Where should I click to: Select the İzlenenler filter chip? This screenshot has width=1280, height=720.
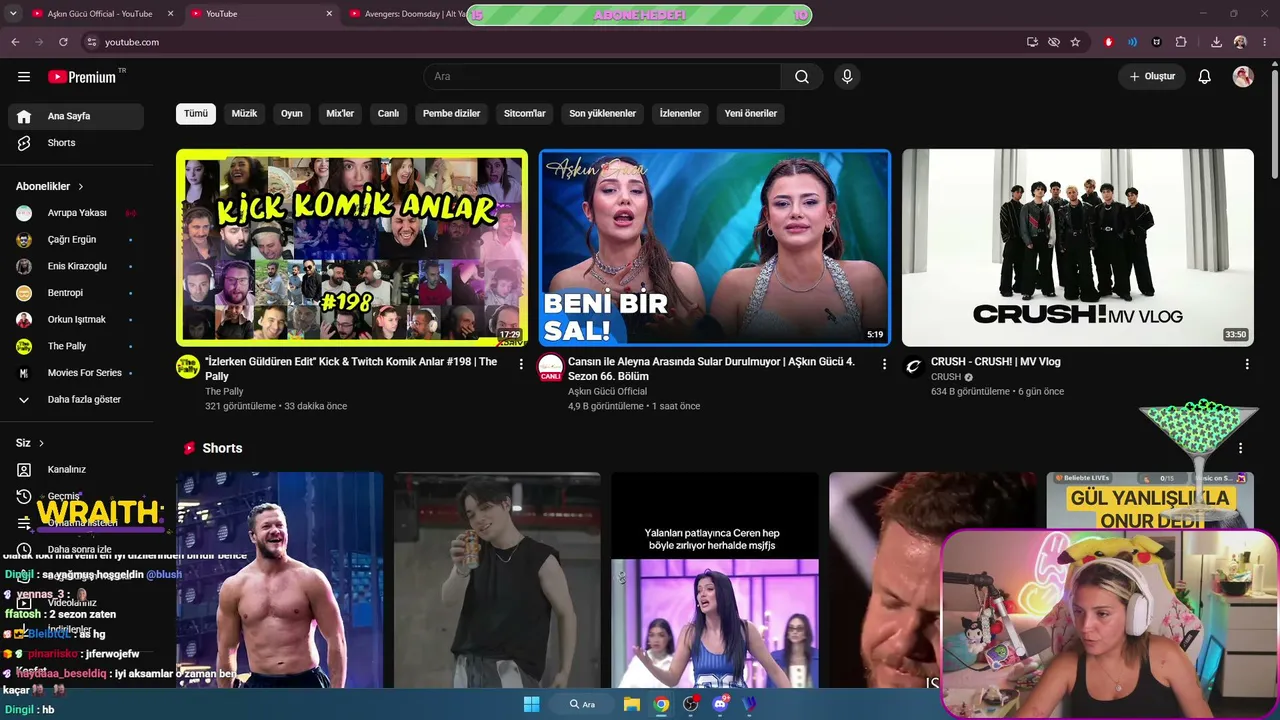[x=680, y=114]
